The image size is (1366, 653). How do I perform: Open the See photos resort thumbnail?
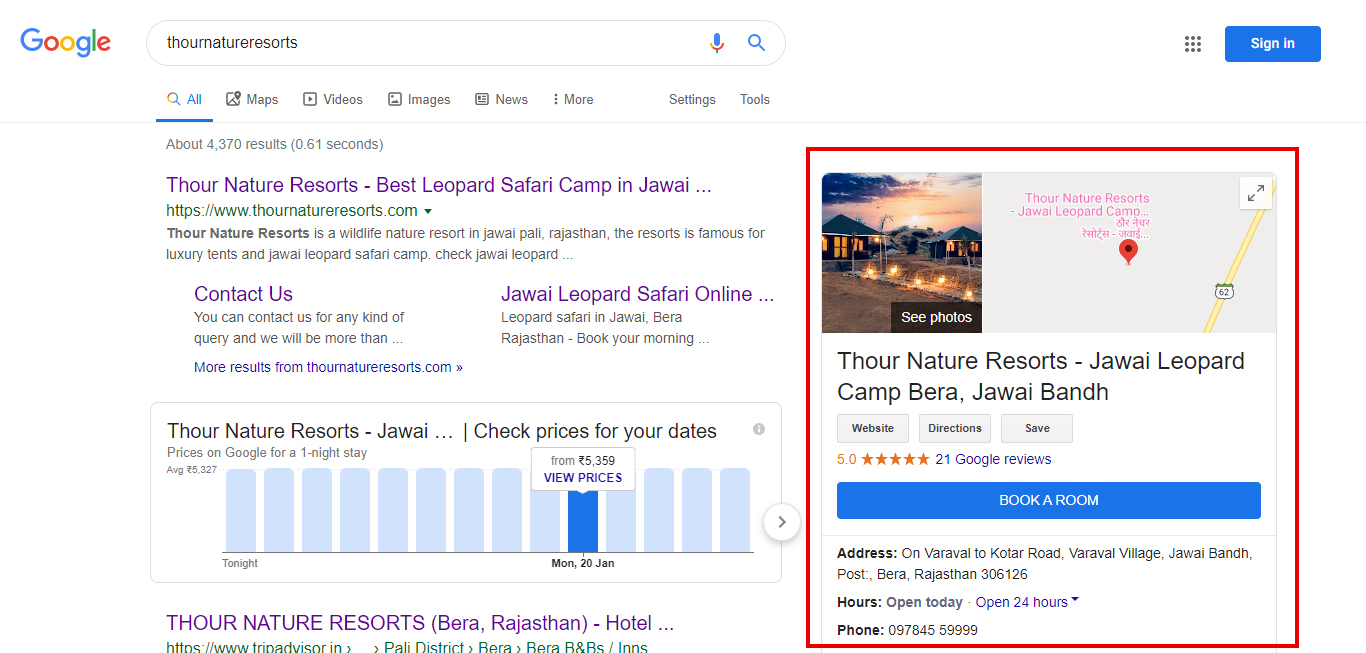[902, 253]
